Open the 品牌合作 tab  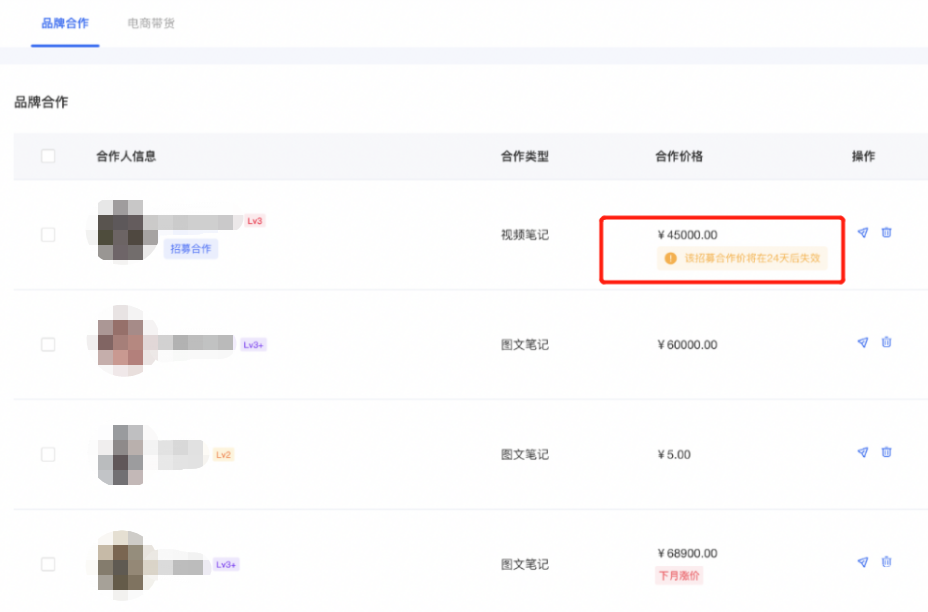click(x=66, y=23)
